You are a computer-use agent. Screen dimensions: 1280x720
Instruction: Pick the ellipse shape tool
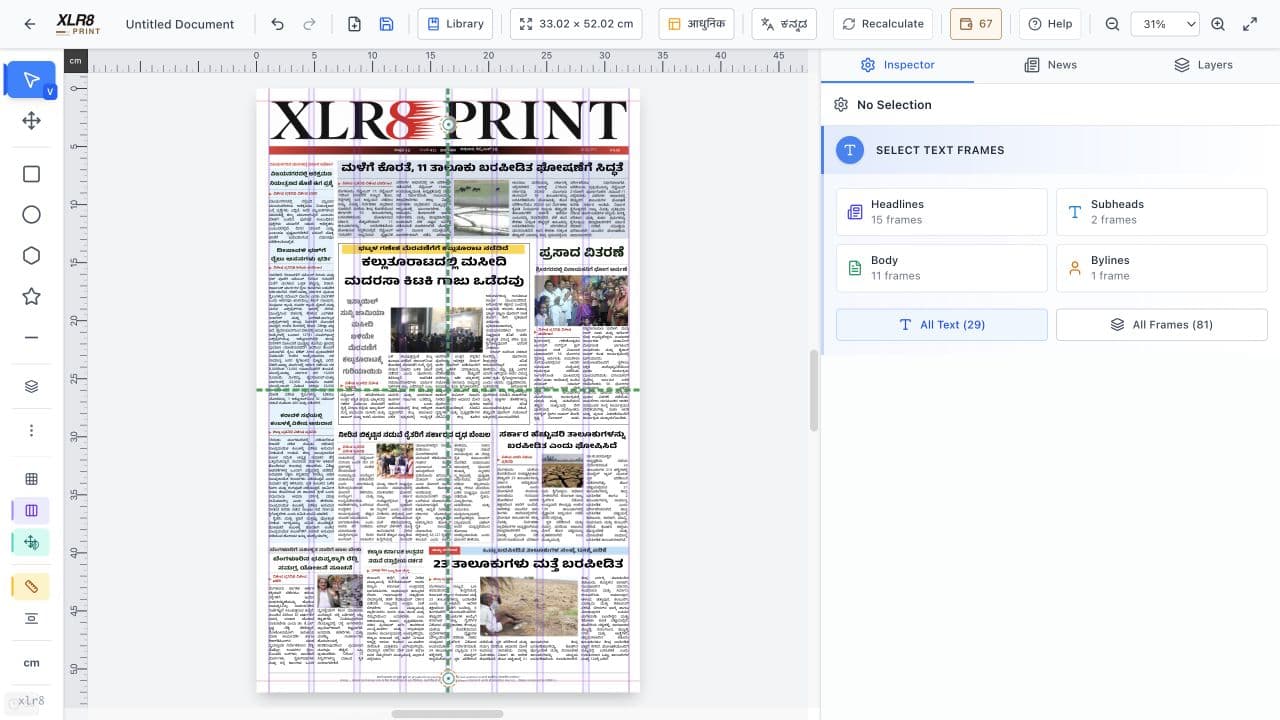click(x=31, y=215)
